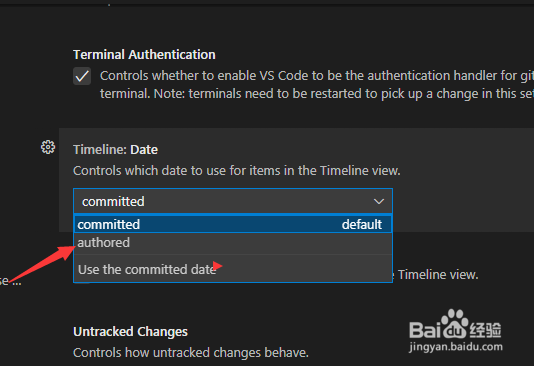Click the large red arrow pointing at authored
This screenshot has width=534, height=366.
point(42,264)
